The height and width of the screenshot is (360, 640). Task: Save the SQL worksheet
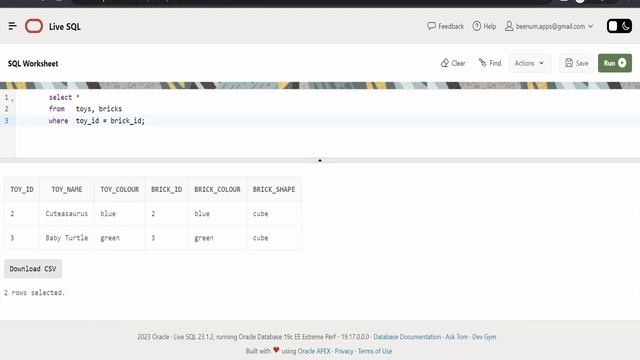(x=576, y=63)
